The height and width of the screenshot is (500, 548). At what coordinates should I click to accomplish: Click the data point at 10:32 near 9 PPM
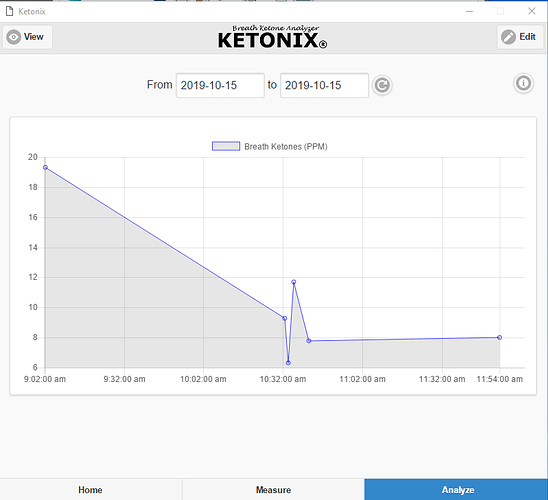click(x=284, y=318)
